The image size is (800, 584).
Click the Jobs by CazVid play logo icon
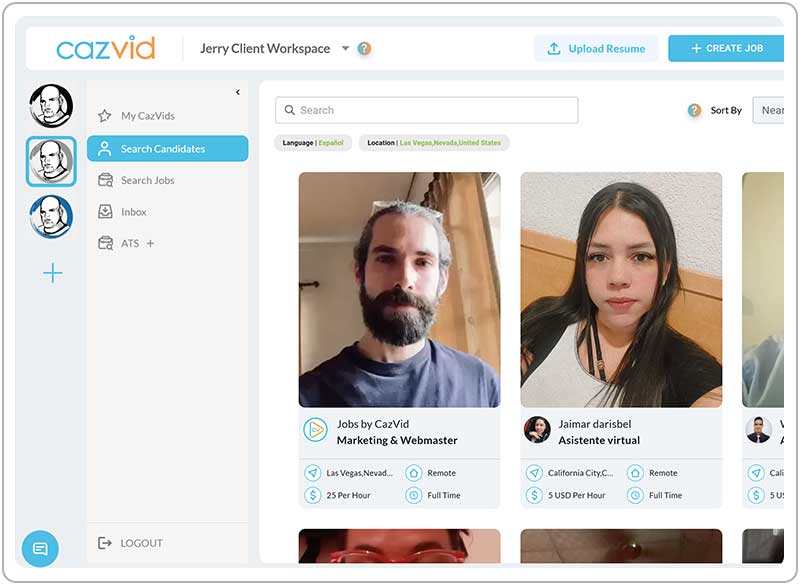coord(315,430)
